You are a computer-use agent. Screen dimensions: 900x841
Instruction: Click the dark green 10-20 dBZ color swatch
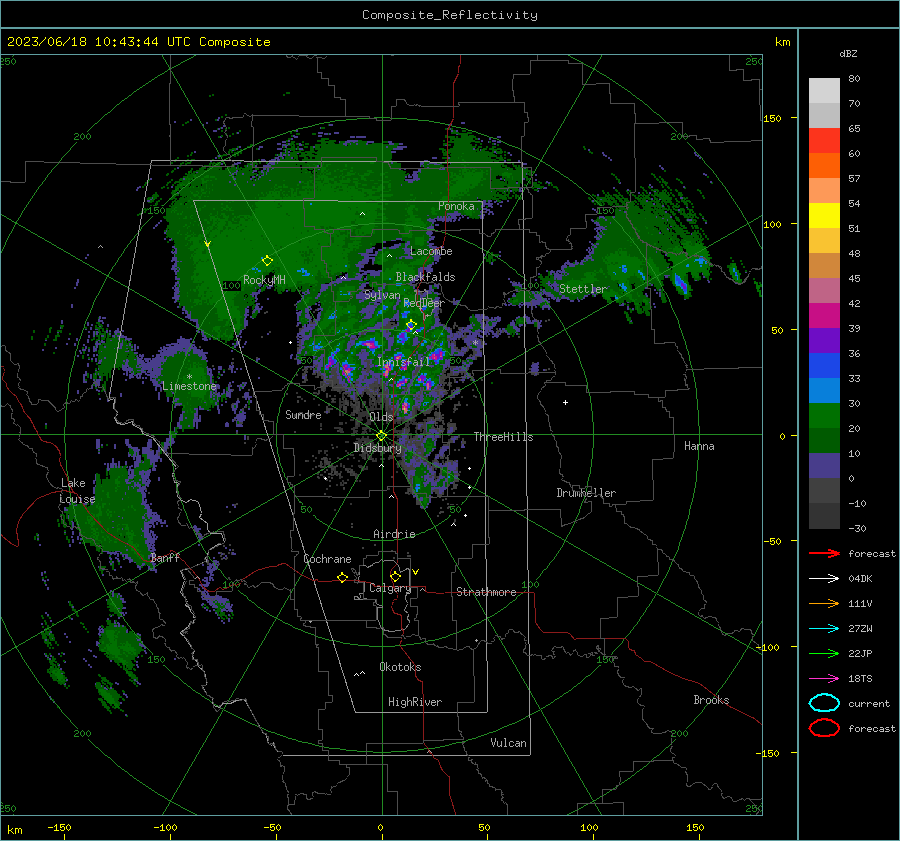(824, 441)
